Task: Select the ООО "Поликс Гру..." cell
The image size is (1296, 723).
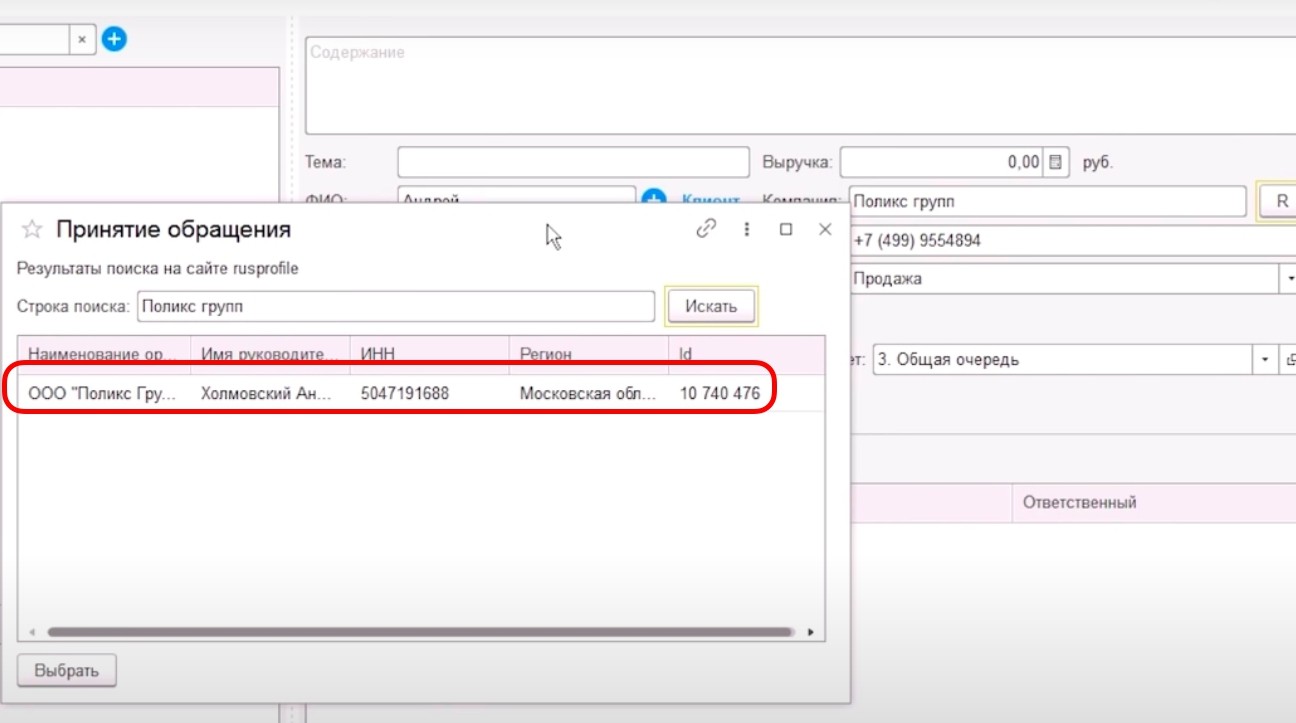Action: pyautogui.click(x=104, y=393)
